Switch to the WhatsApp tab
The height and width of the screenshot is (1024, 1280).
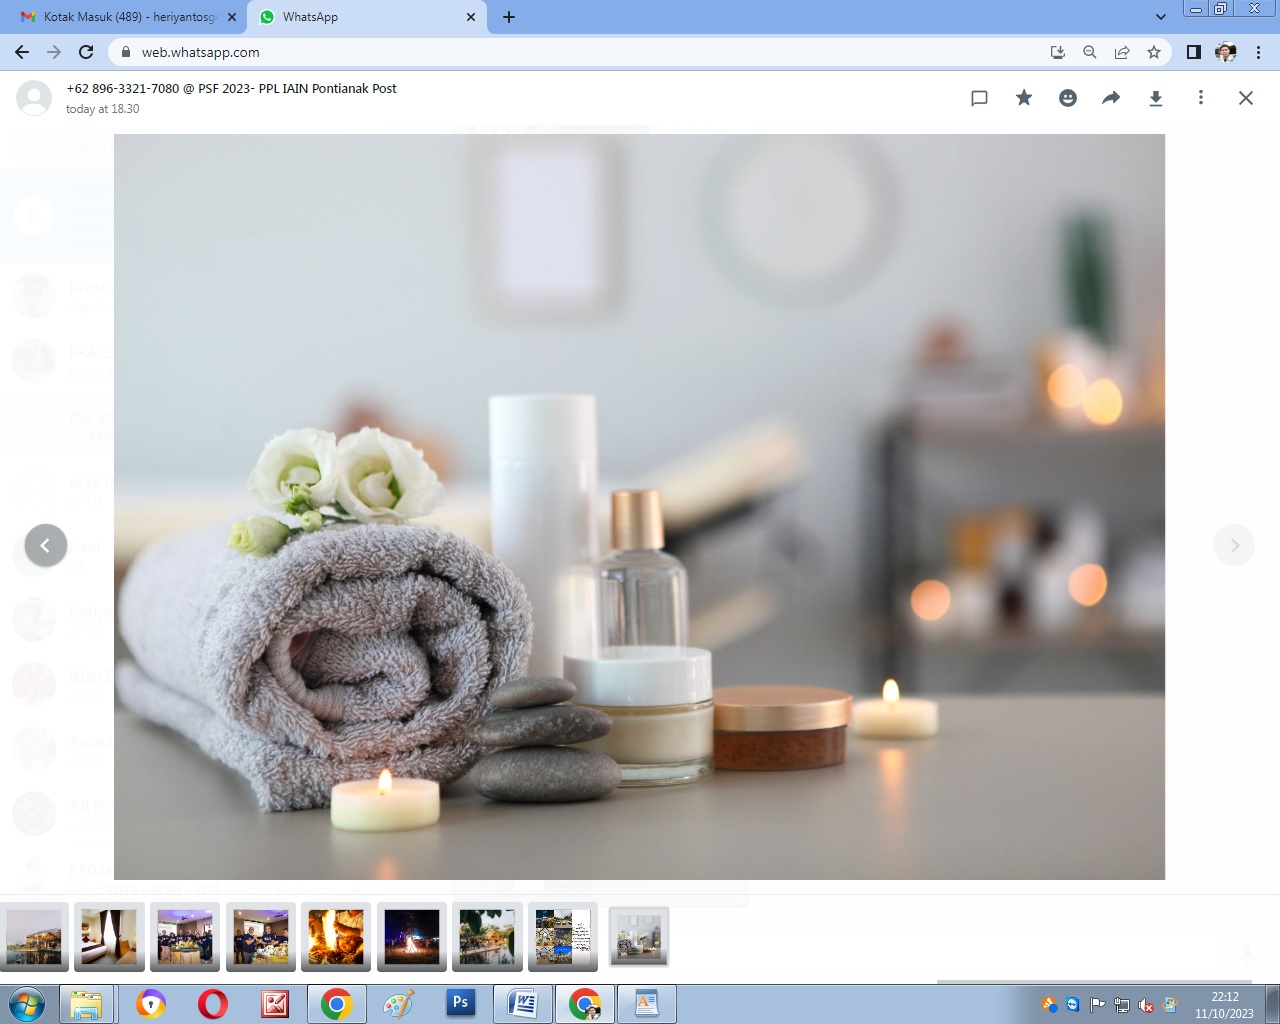coord(367,17)
